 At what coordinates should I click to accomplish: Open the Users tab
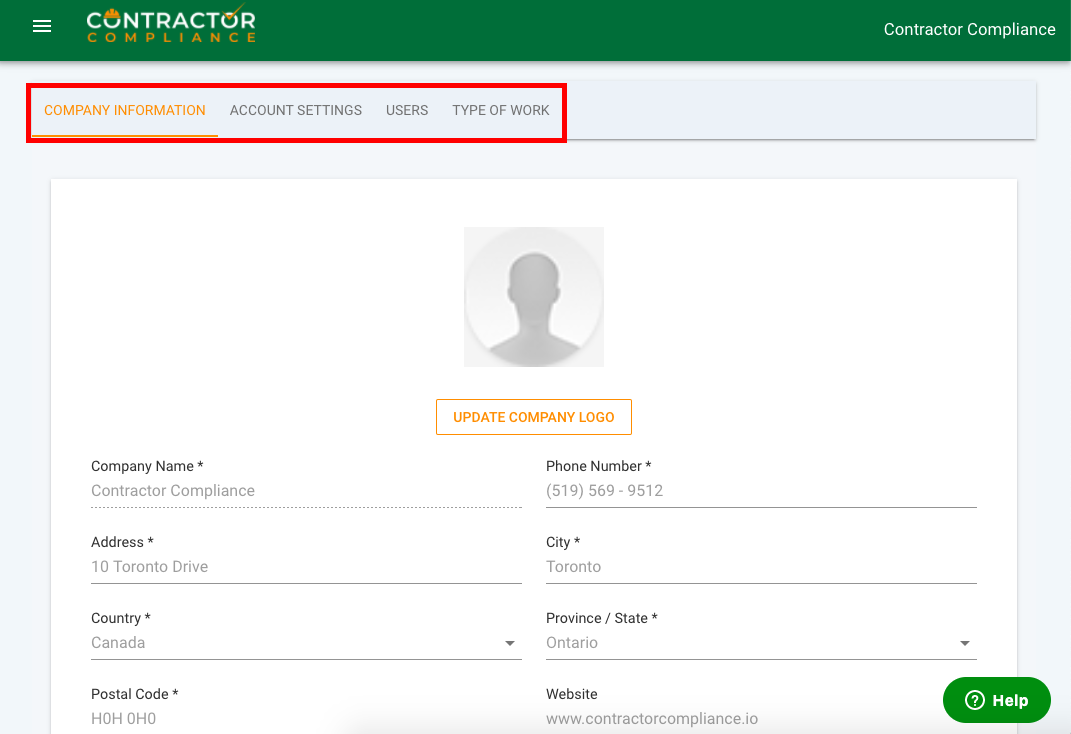coord(407,111)
